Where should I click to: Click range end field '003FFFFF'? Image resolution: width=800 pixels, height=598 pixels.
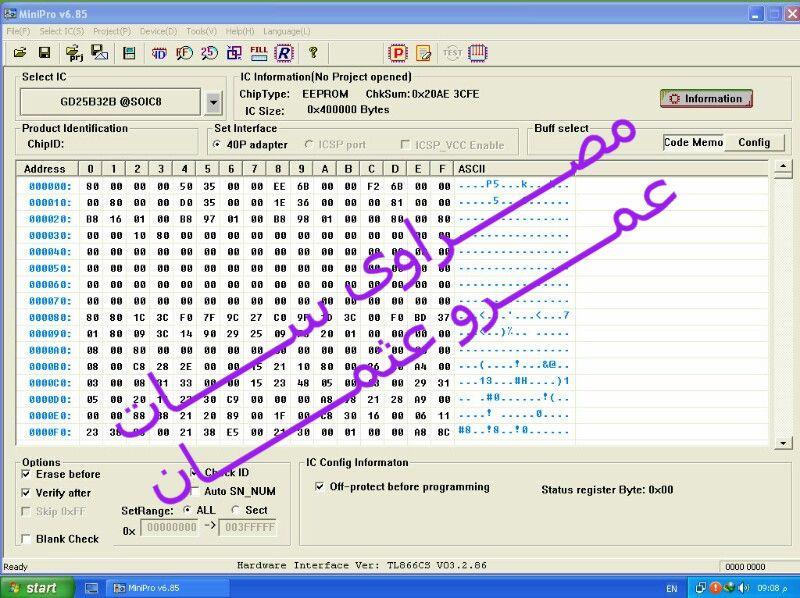coord(249,527)
